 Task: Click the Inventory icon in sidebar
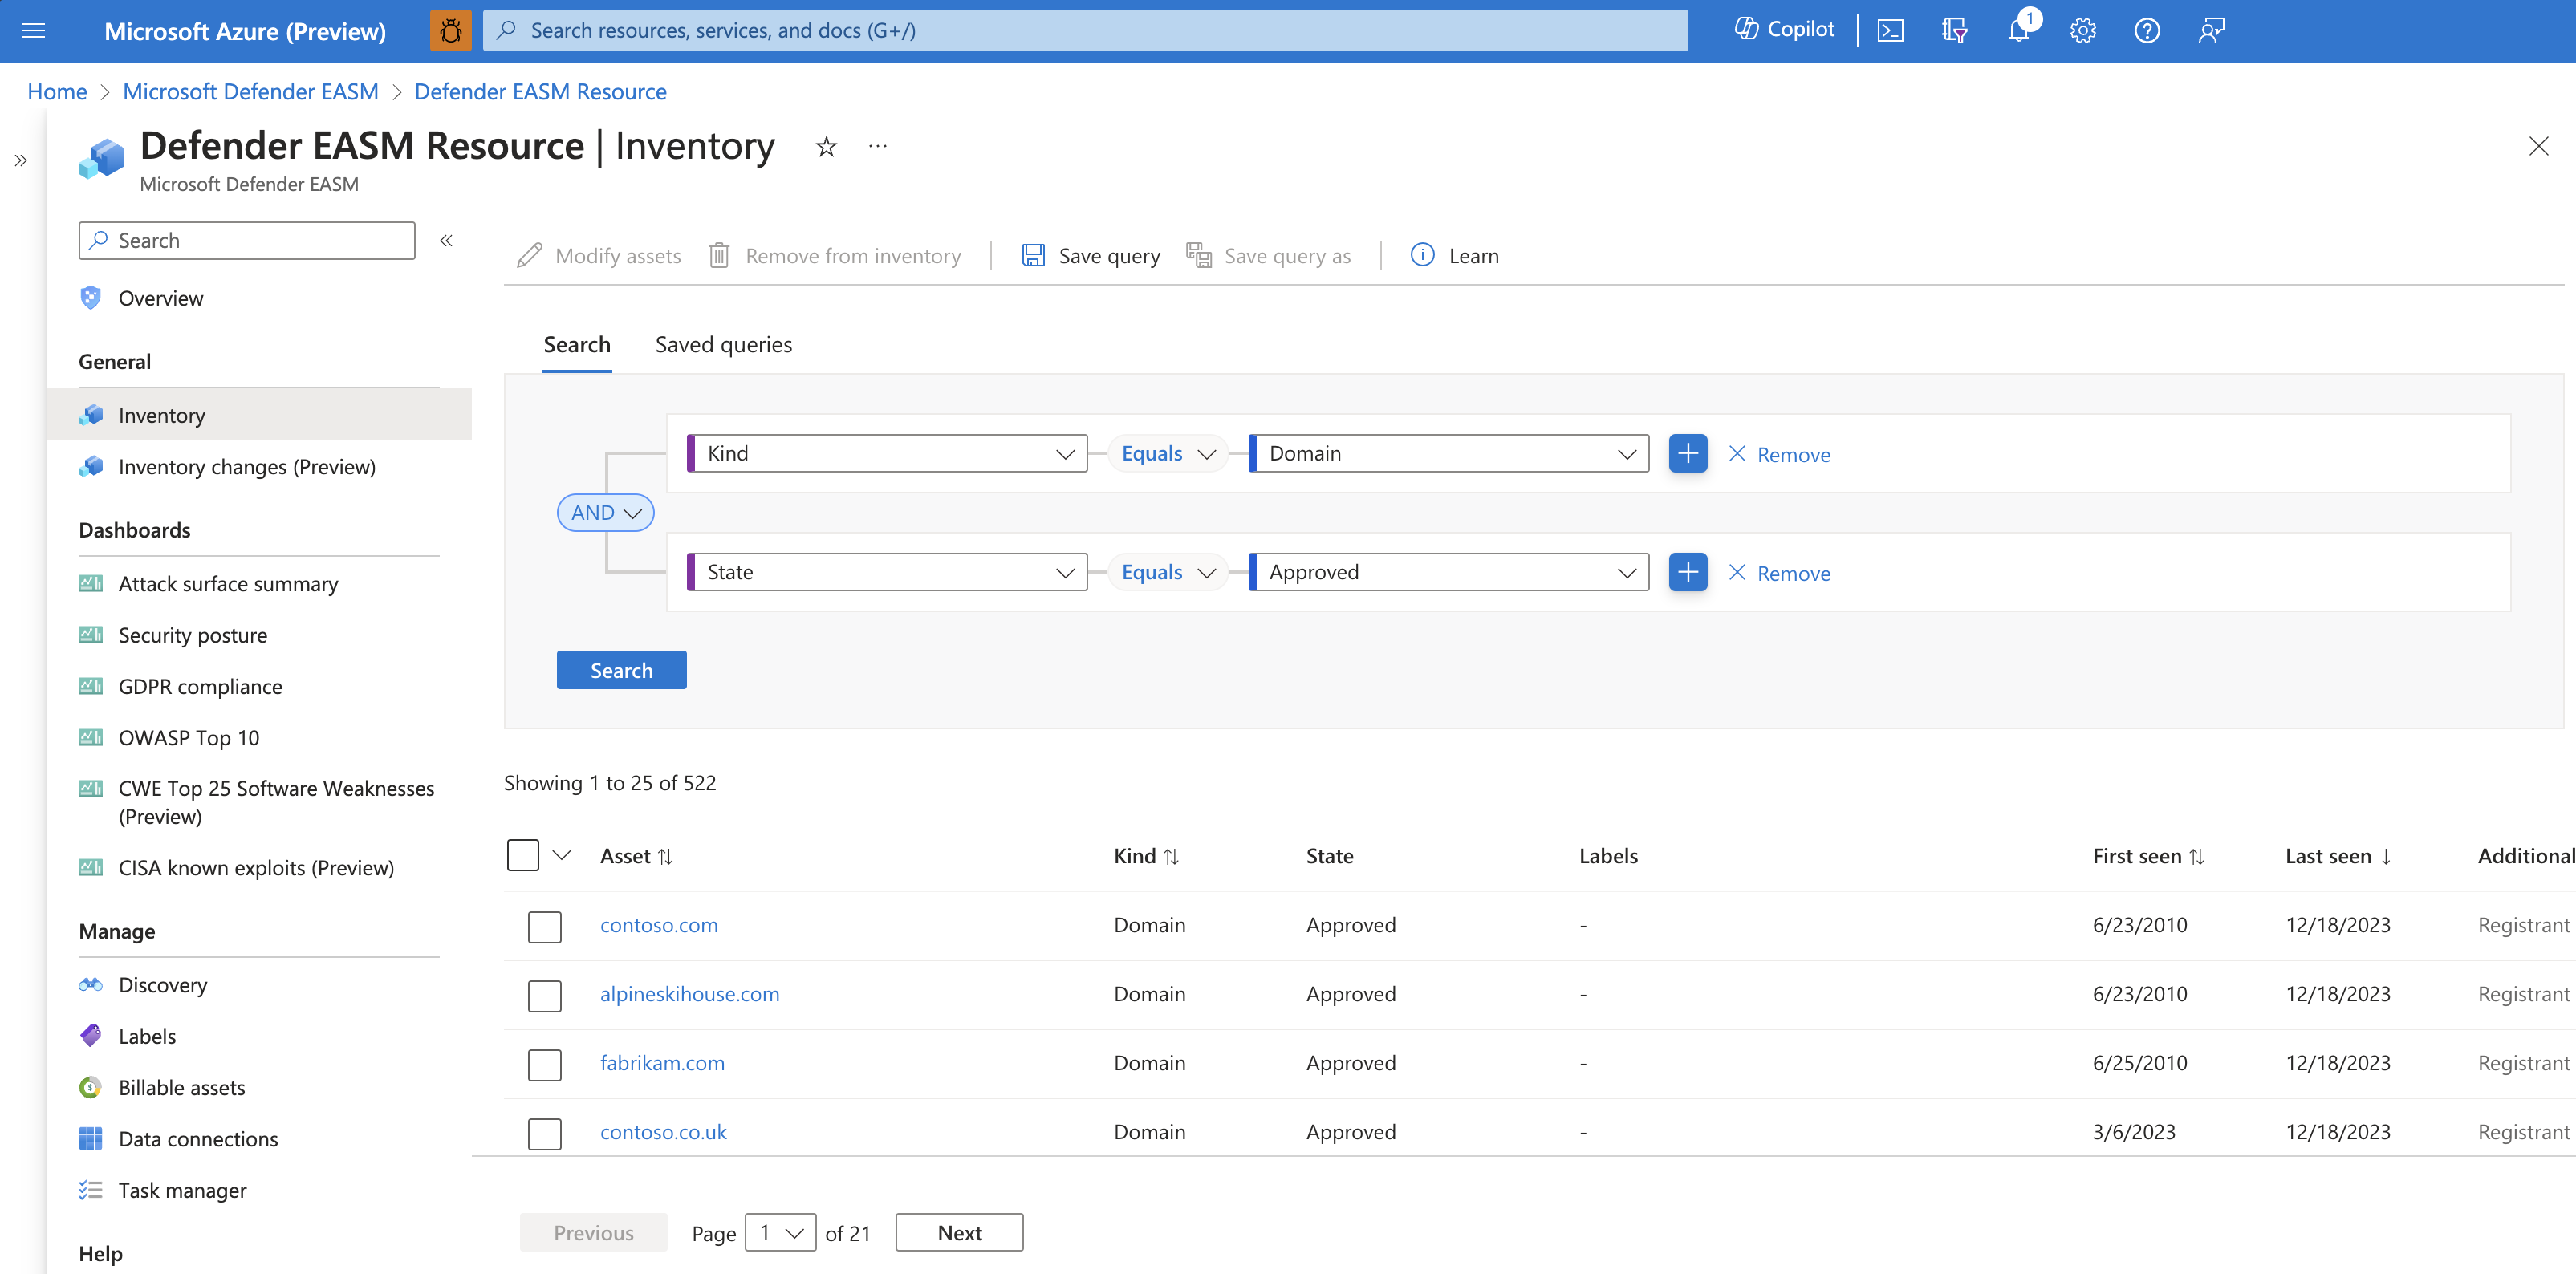coord(92,414)
